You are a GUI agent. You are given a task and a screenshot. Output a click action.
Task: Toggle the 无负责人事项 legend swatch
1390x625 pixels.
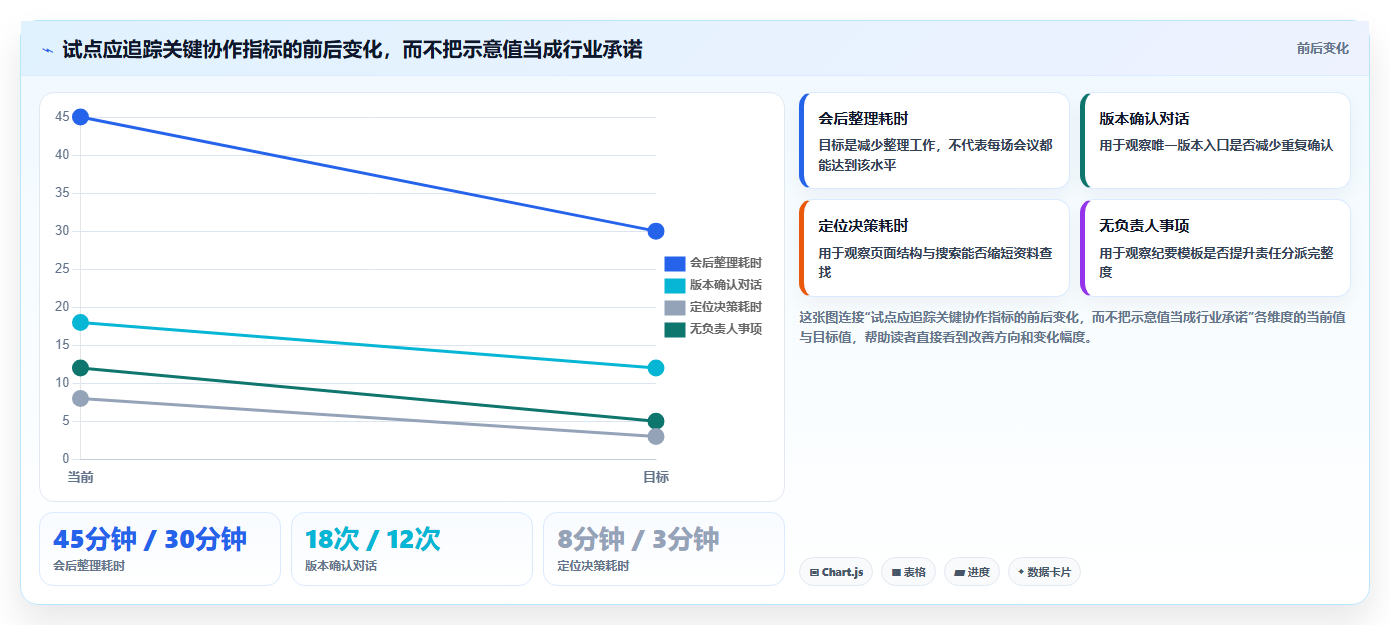[x=675, y=329]
